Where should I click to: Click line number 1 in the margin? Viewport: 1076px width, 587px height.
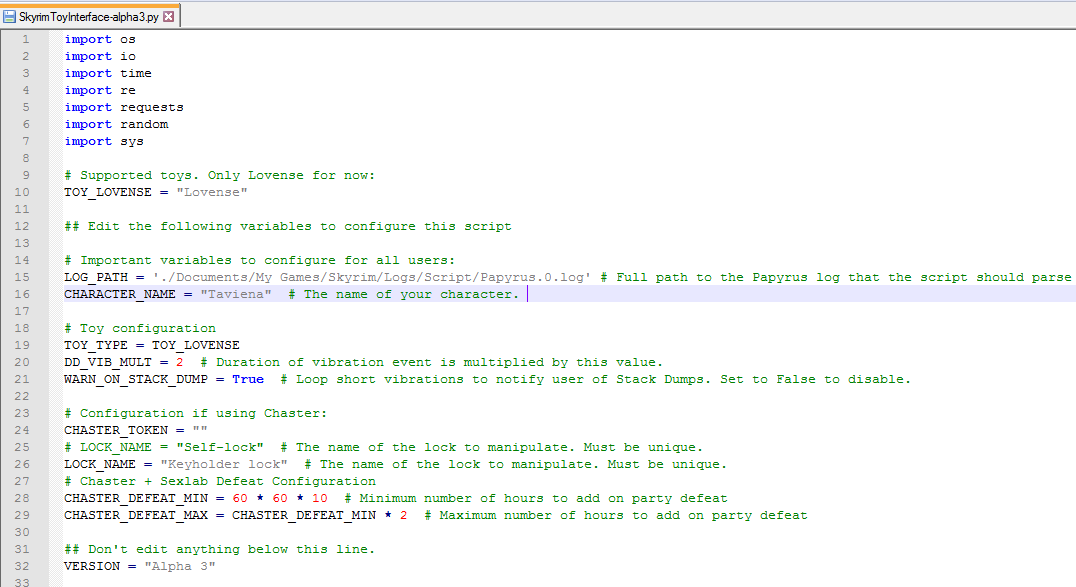click(25, 39)
